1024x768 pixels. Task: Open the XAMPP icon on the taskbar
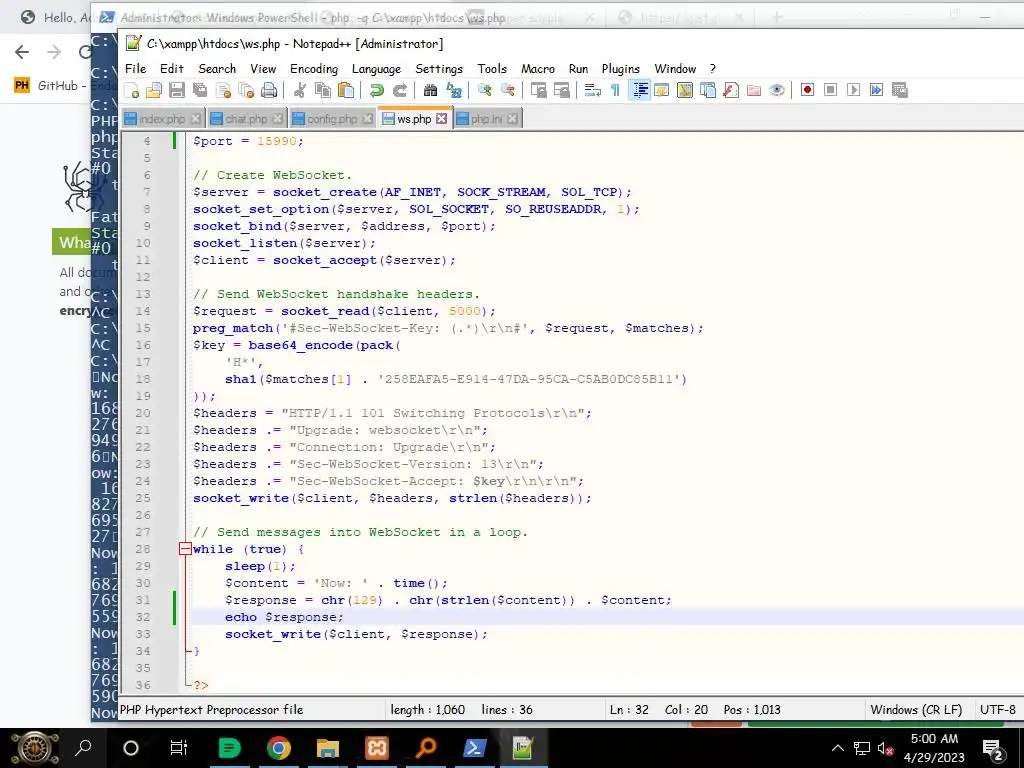coord(377,748)
